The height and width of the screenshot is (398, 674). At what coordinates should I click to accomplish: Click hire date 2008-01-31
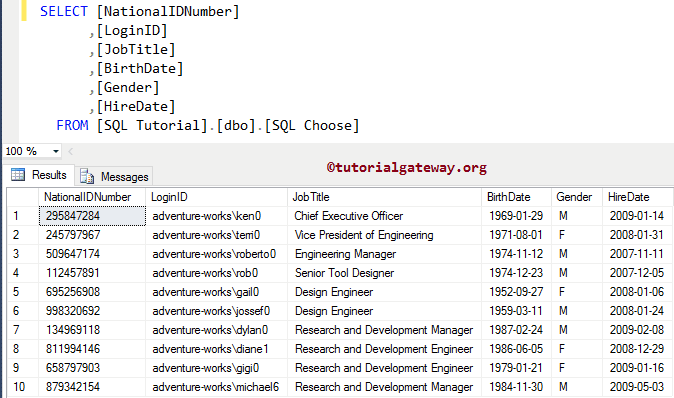(x=638, y=235)
